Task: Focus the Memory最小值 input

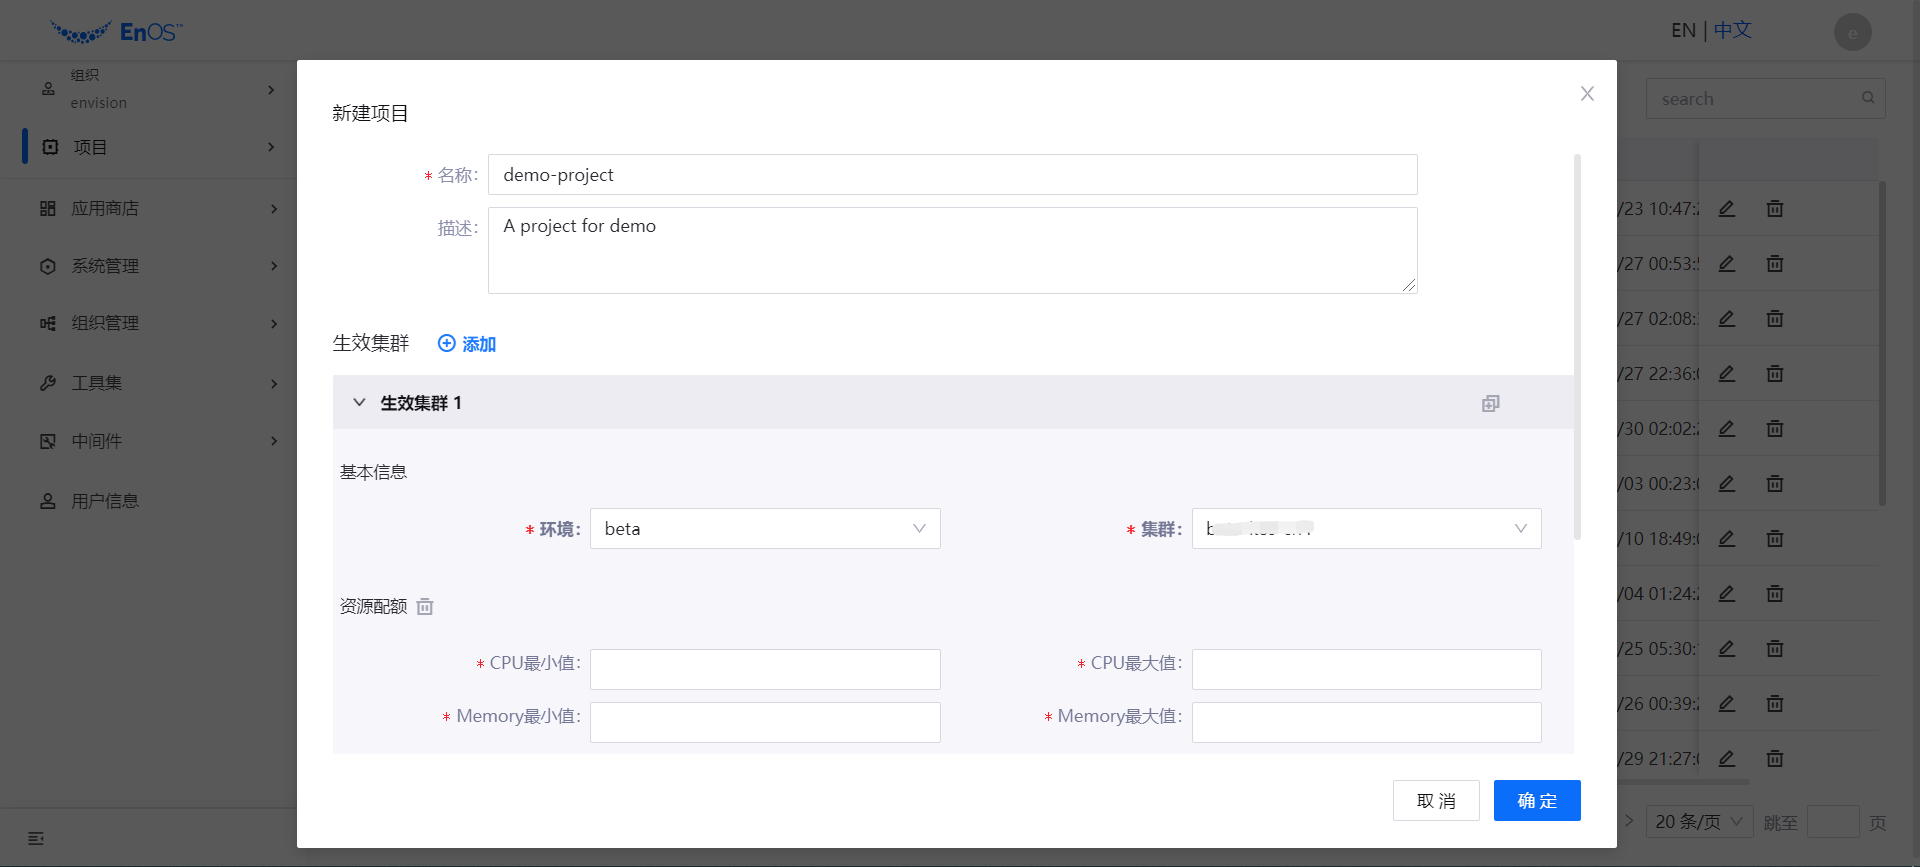Action: [765, 722]
